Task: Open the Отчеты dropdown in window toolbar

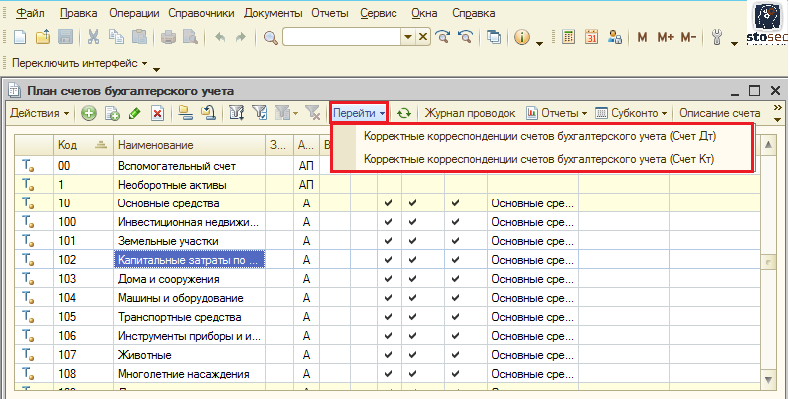Action: click(x=557, y=114)
